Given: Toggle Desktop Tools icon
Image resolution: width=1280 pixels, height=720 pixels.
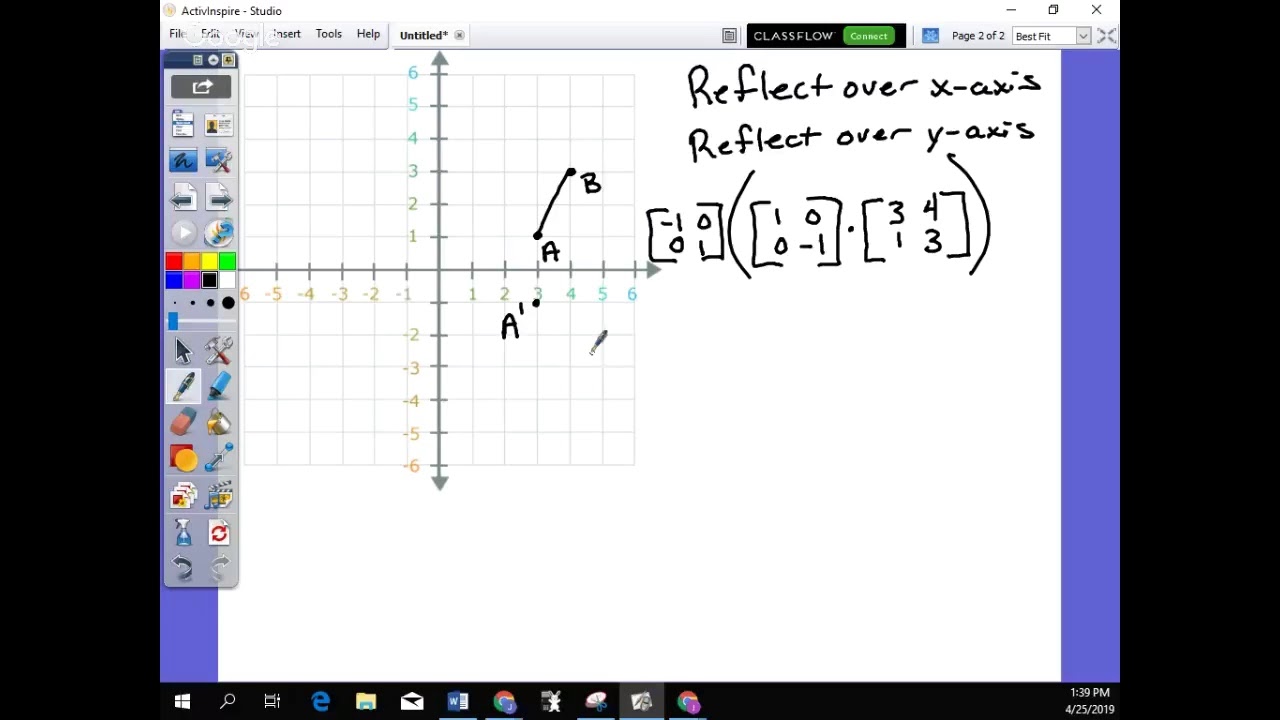Looking at the screenshot, I should point(219,160).
